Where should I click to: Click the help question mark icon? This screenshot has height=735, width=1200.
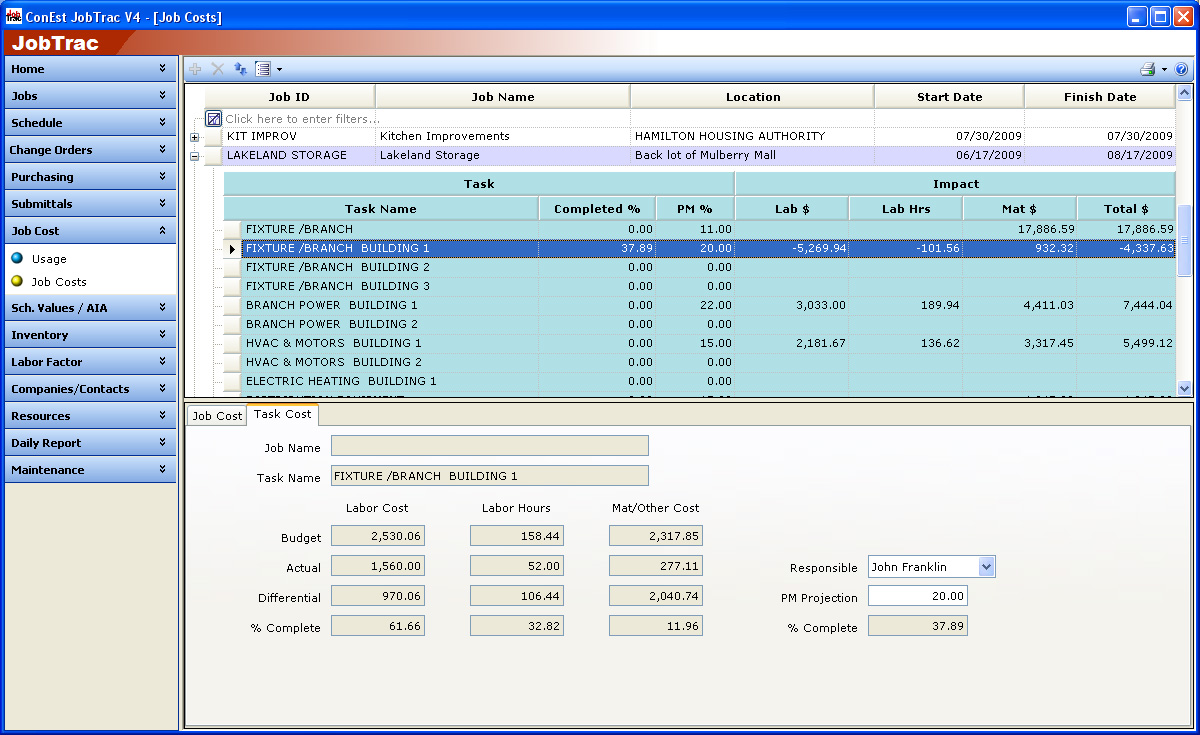coord(1181,69)
